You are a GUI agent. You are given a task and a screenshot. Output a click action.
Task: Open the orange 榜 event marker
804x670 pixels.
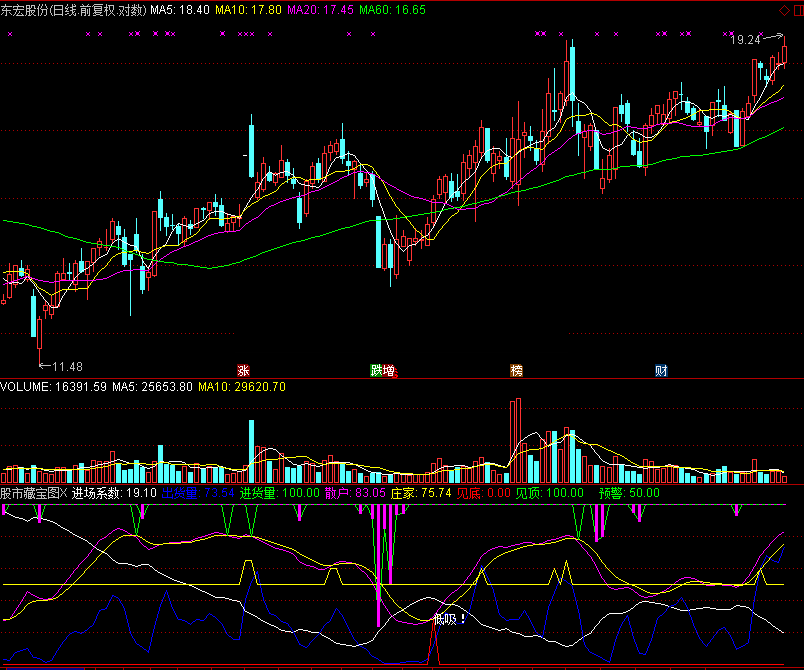tap(516, 371)
